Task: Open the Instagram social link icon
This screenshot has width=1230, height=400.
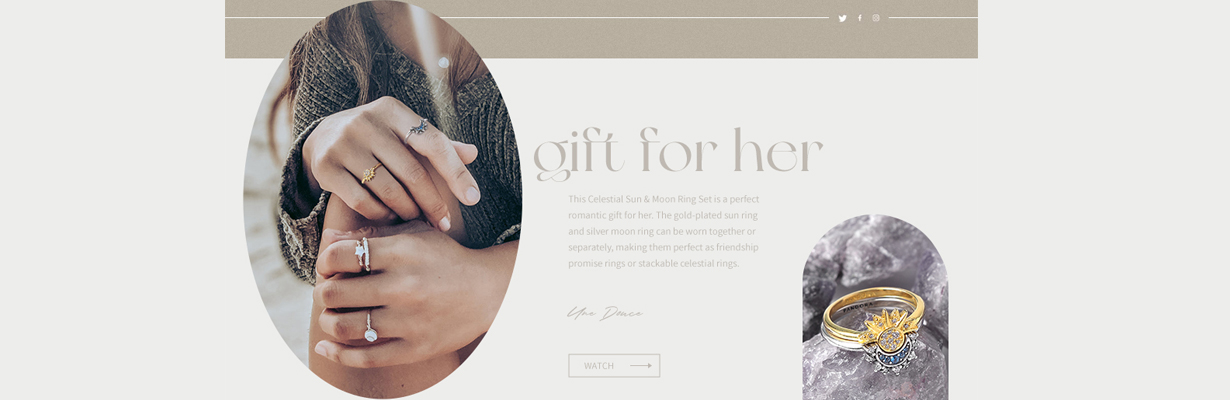Action: coord(876,18)
